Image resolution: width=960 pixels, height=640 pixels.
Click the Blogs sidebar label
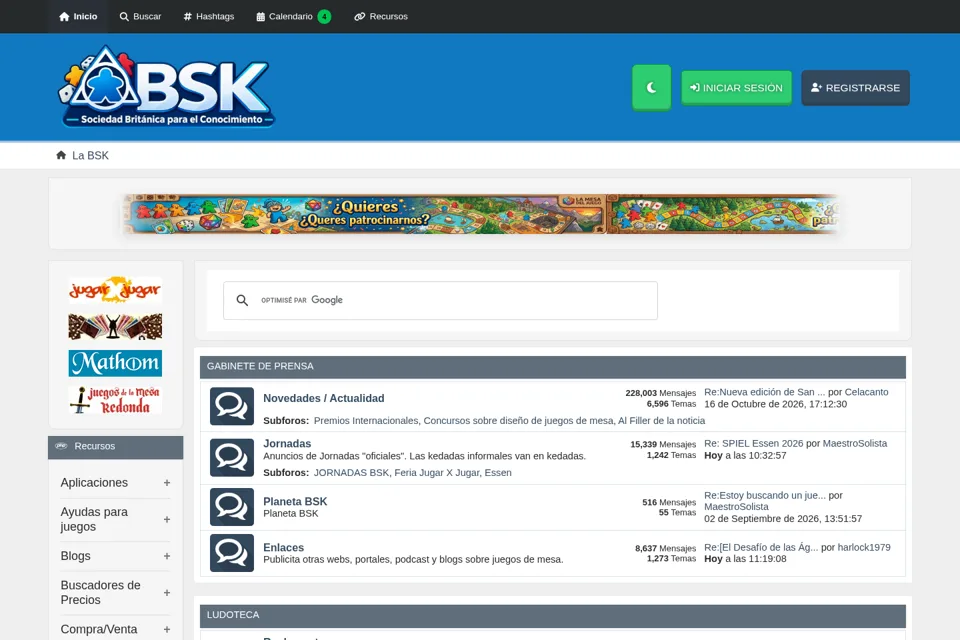tap(75, 556)
